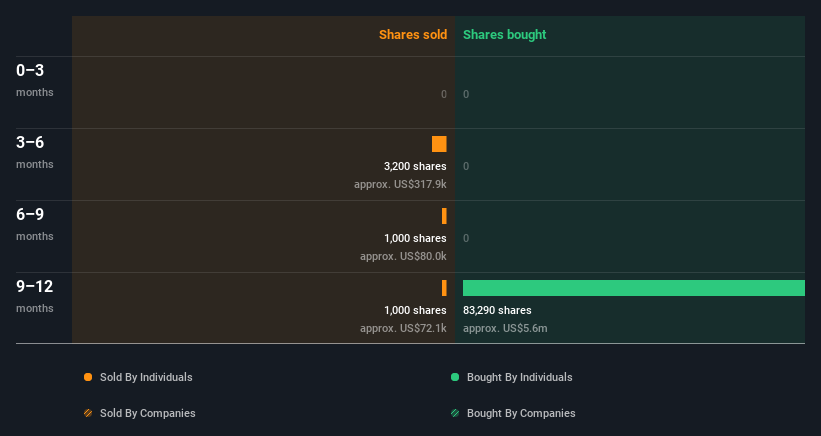
Task: Select the Sold By Companies legend label
Action: pyautogui.click(x=148, y=413)
